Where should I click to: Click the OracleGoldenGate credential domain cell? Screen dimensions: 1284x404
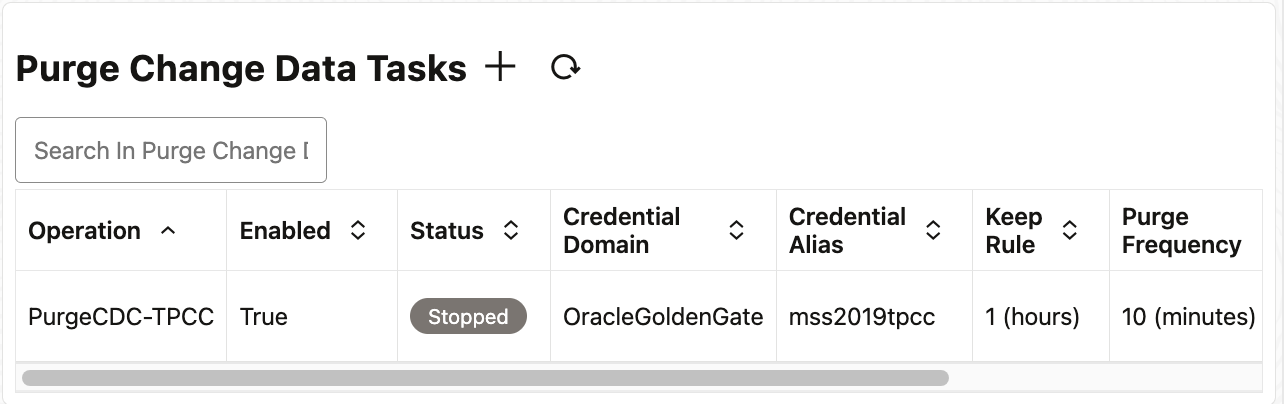[663, 317]
